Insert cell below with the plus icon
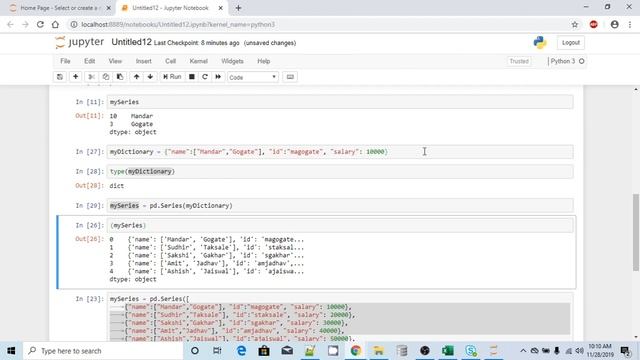Viewport: 640px width, 360px height. click(x=76, y=77)
